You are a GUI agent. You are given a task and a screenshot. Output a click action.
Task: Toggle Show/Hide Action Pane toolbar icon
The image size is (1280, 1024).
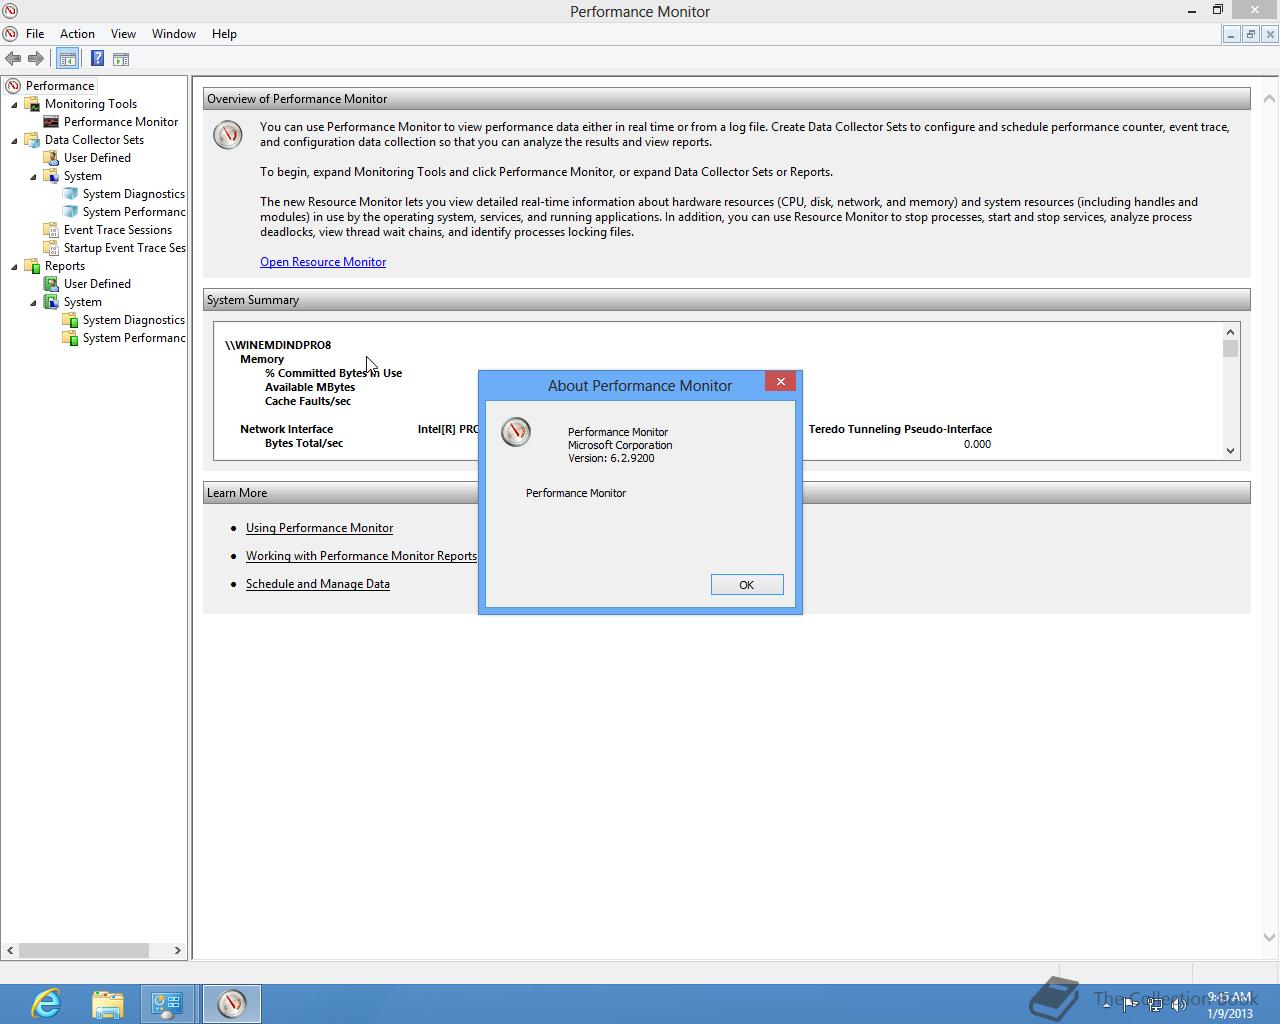click(121, 59)
